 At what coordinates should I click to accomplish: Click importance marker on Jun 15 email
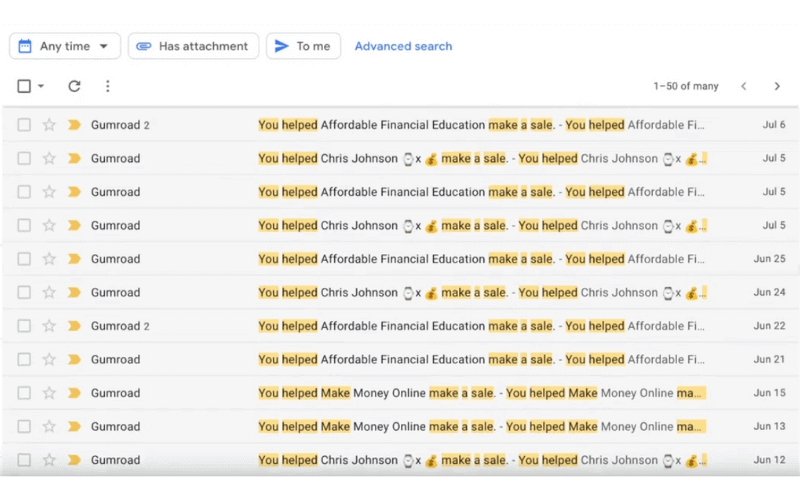[x=74, y=393]
